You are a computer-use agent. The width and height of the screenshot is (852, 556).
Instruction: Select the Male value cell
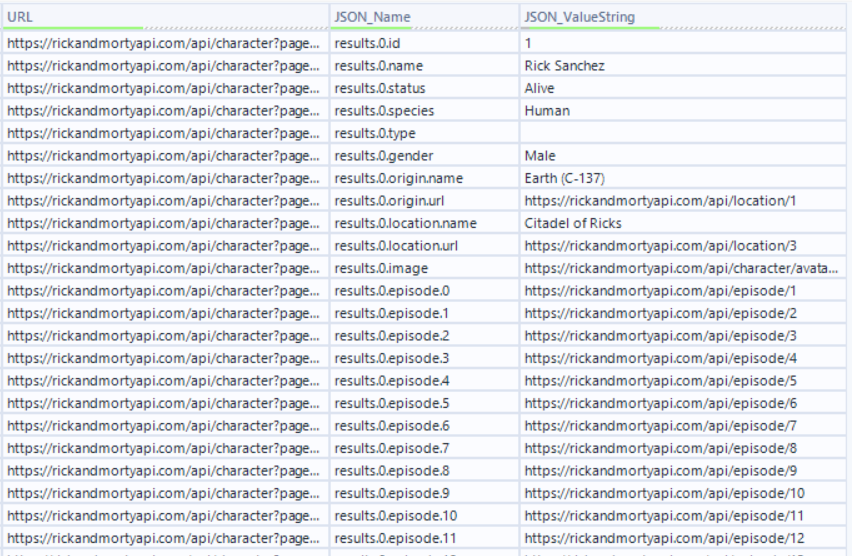683,156
